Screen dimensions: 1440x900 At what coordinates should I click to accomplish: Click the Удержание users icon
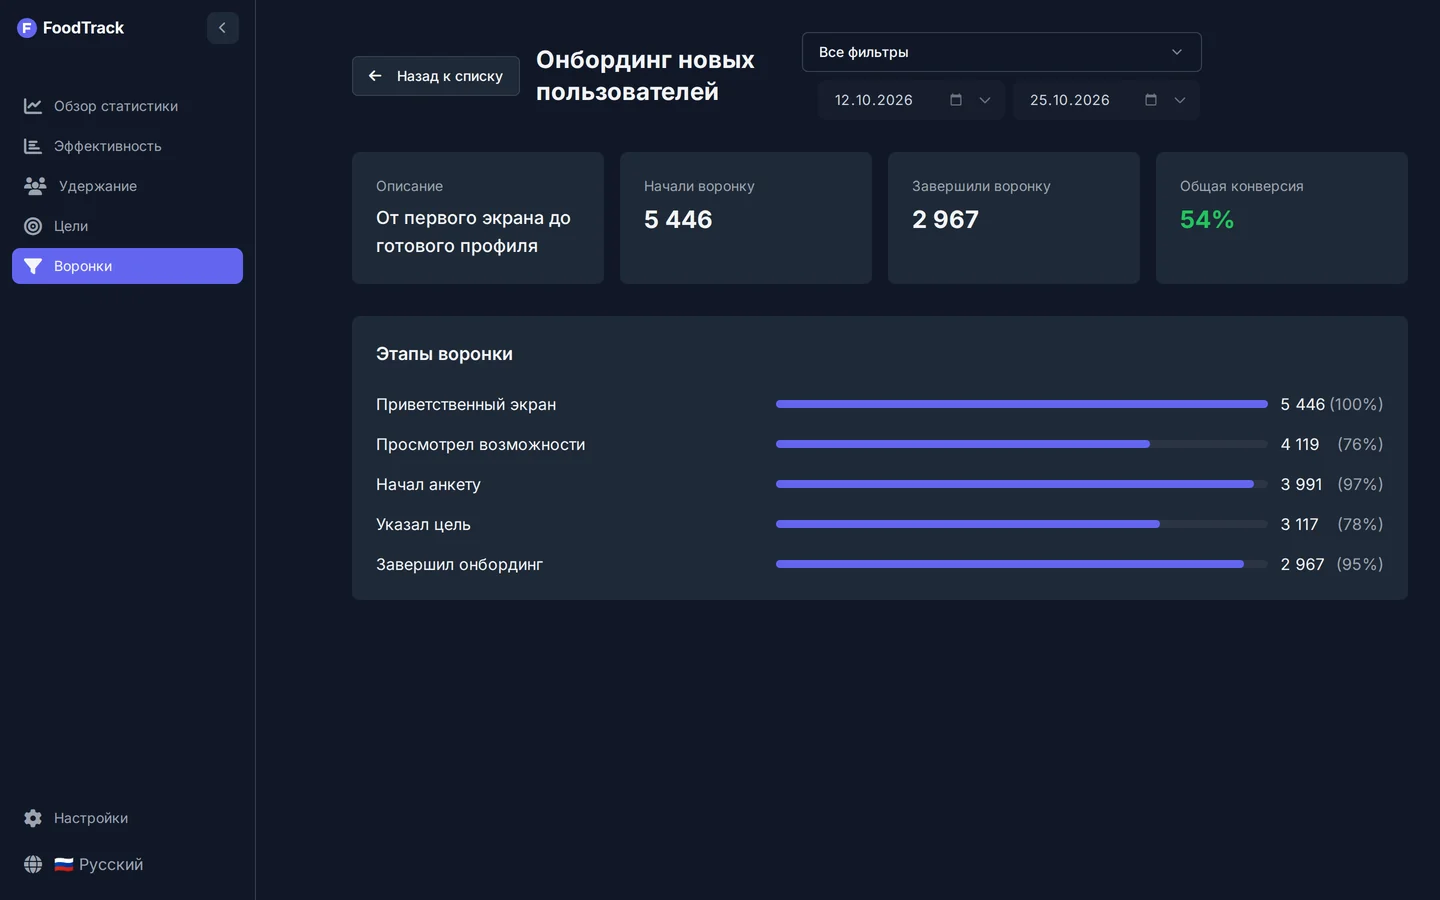coord(35,186)
